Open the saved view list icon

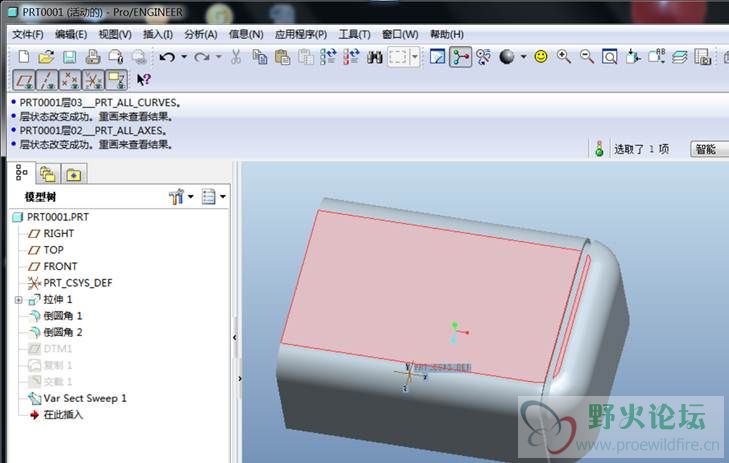(657, 57)
